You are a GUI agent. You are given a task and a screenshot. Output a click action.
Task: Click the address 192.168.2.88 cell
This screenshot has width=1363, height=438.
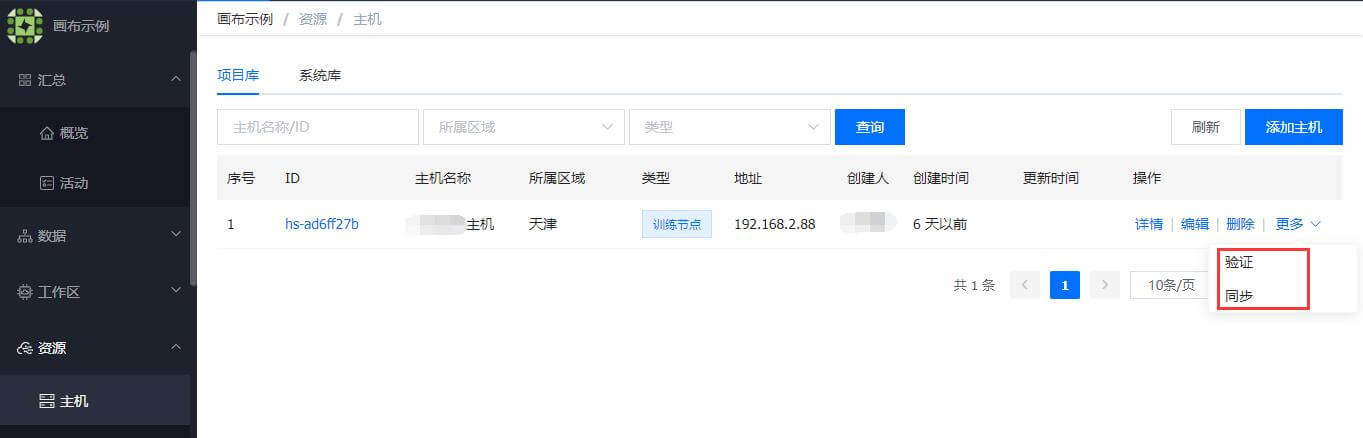click(x=775, y=224)
